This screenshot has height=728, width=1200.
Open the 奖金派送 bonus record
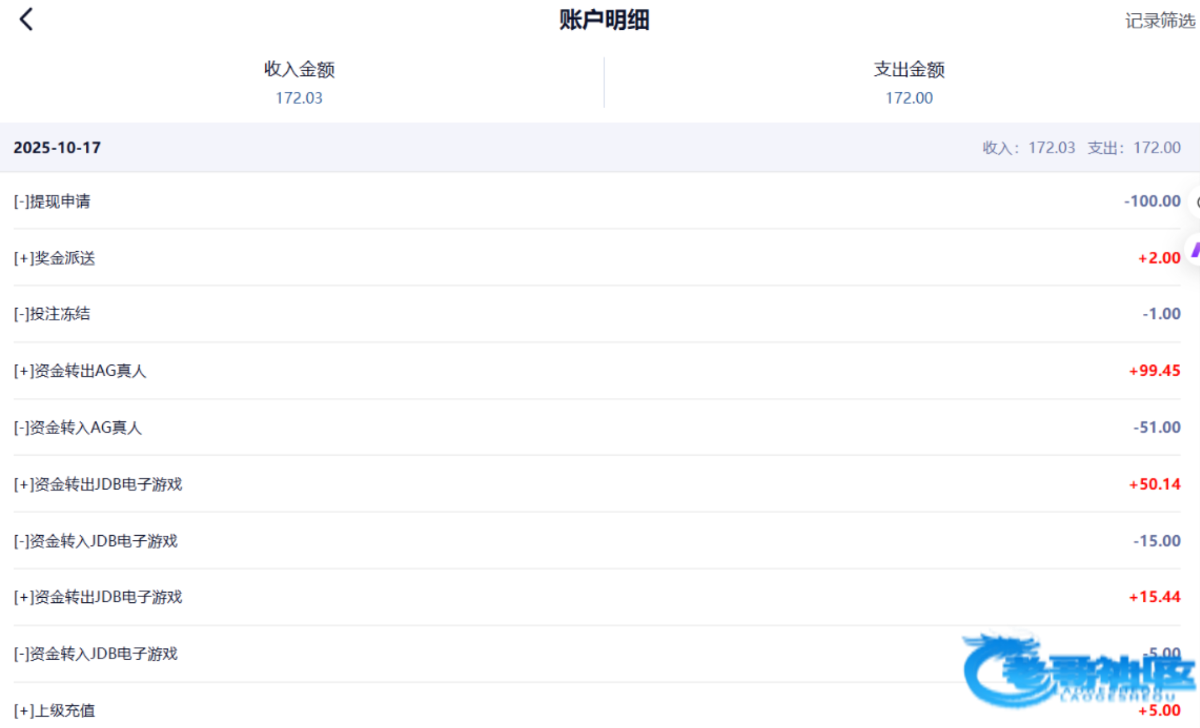54,258
